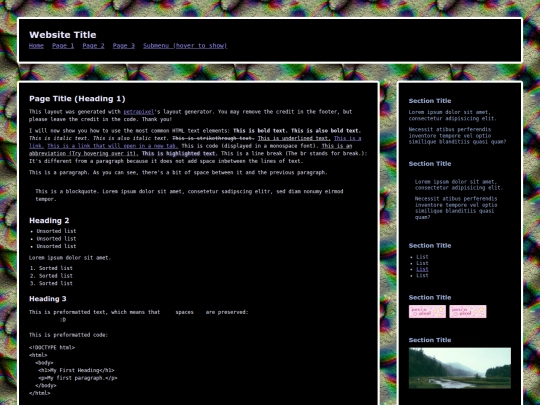Screen dimensions: 540x405
Task: Open the Submenu (hover to show) item
Action: pyautogui.click(x=185, y=46)
